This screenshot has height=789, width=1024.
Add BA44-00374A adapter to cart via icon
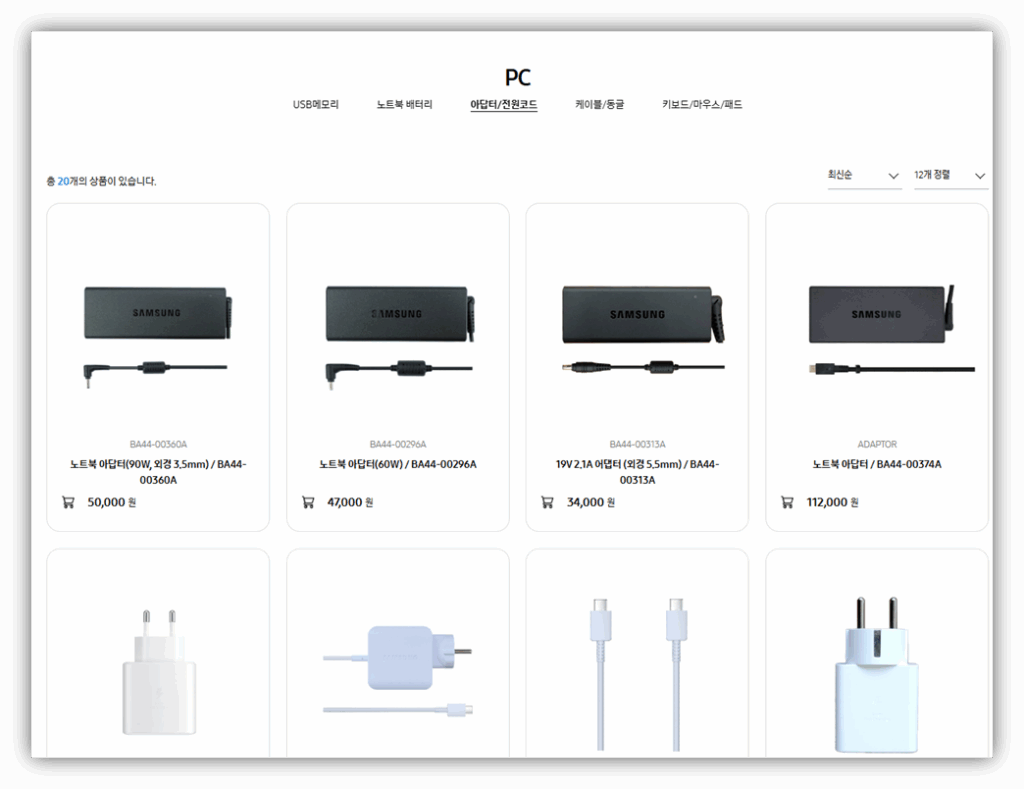(787, 502)
